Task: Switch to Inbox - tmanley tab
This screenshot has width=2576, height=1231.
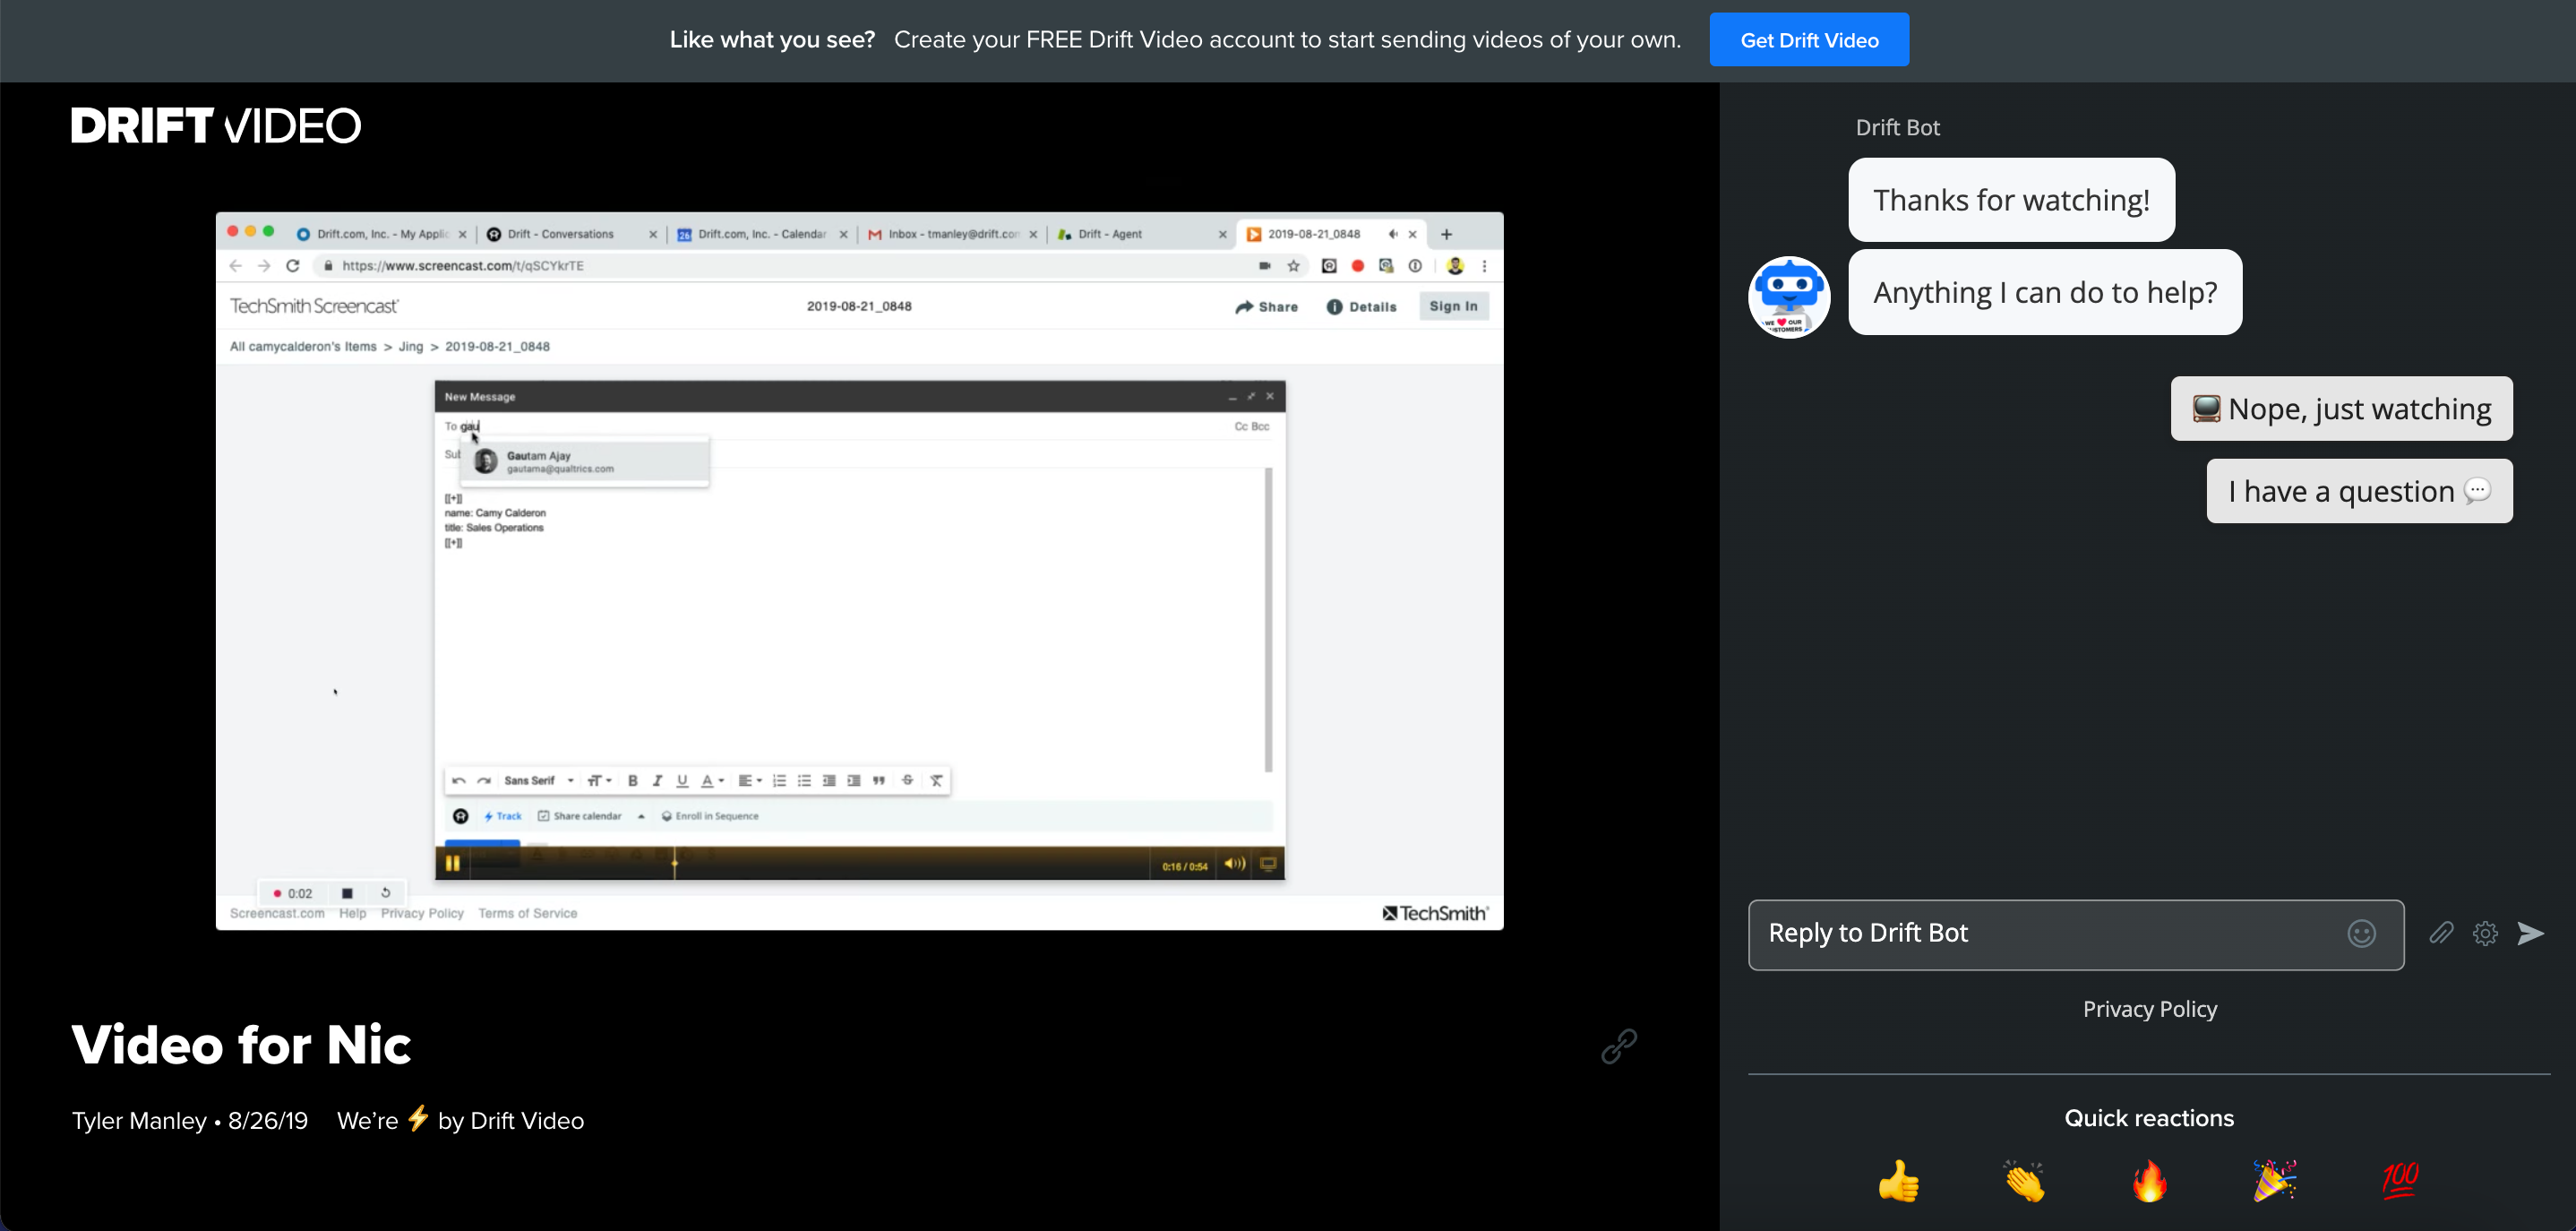Action: 952,234
